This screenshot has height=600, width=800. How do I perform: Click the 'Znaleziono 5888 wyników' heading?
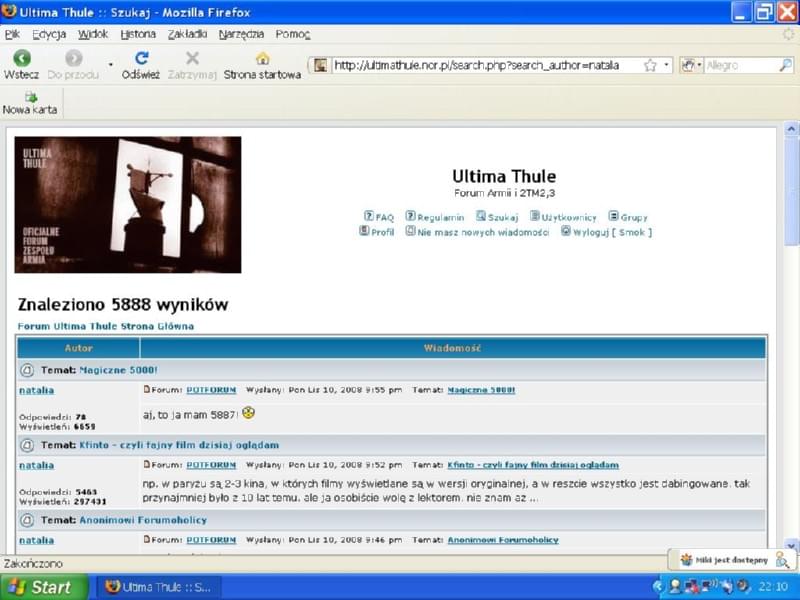tap(123, 305)
